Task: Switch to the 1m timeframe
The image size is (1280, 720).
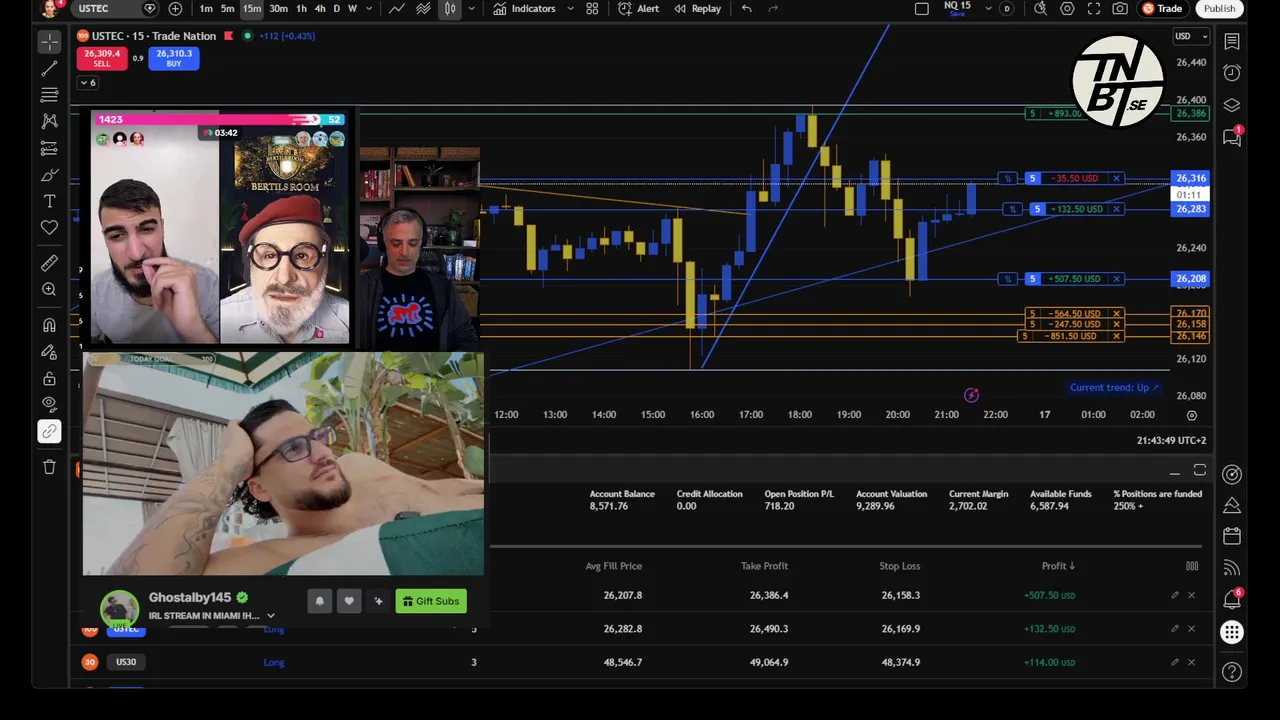Action: pos(206,9)
